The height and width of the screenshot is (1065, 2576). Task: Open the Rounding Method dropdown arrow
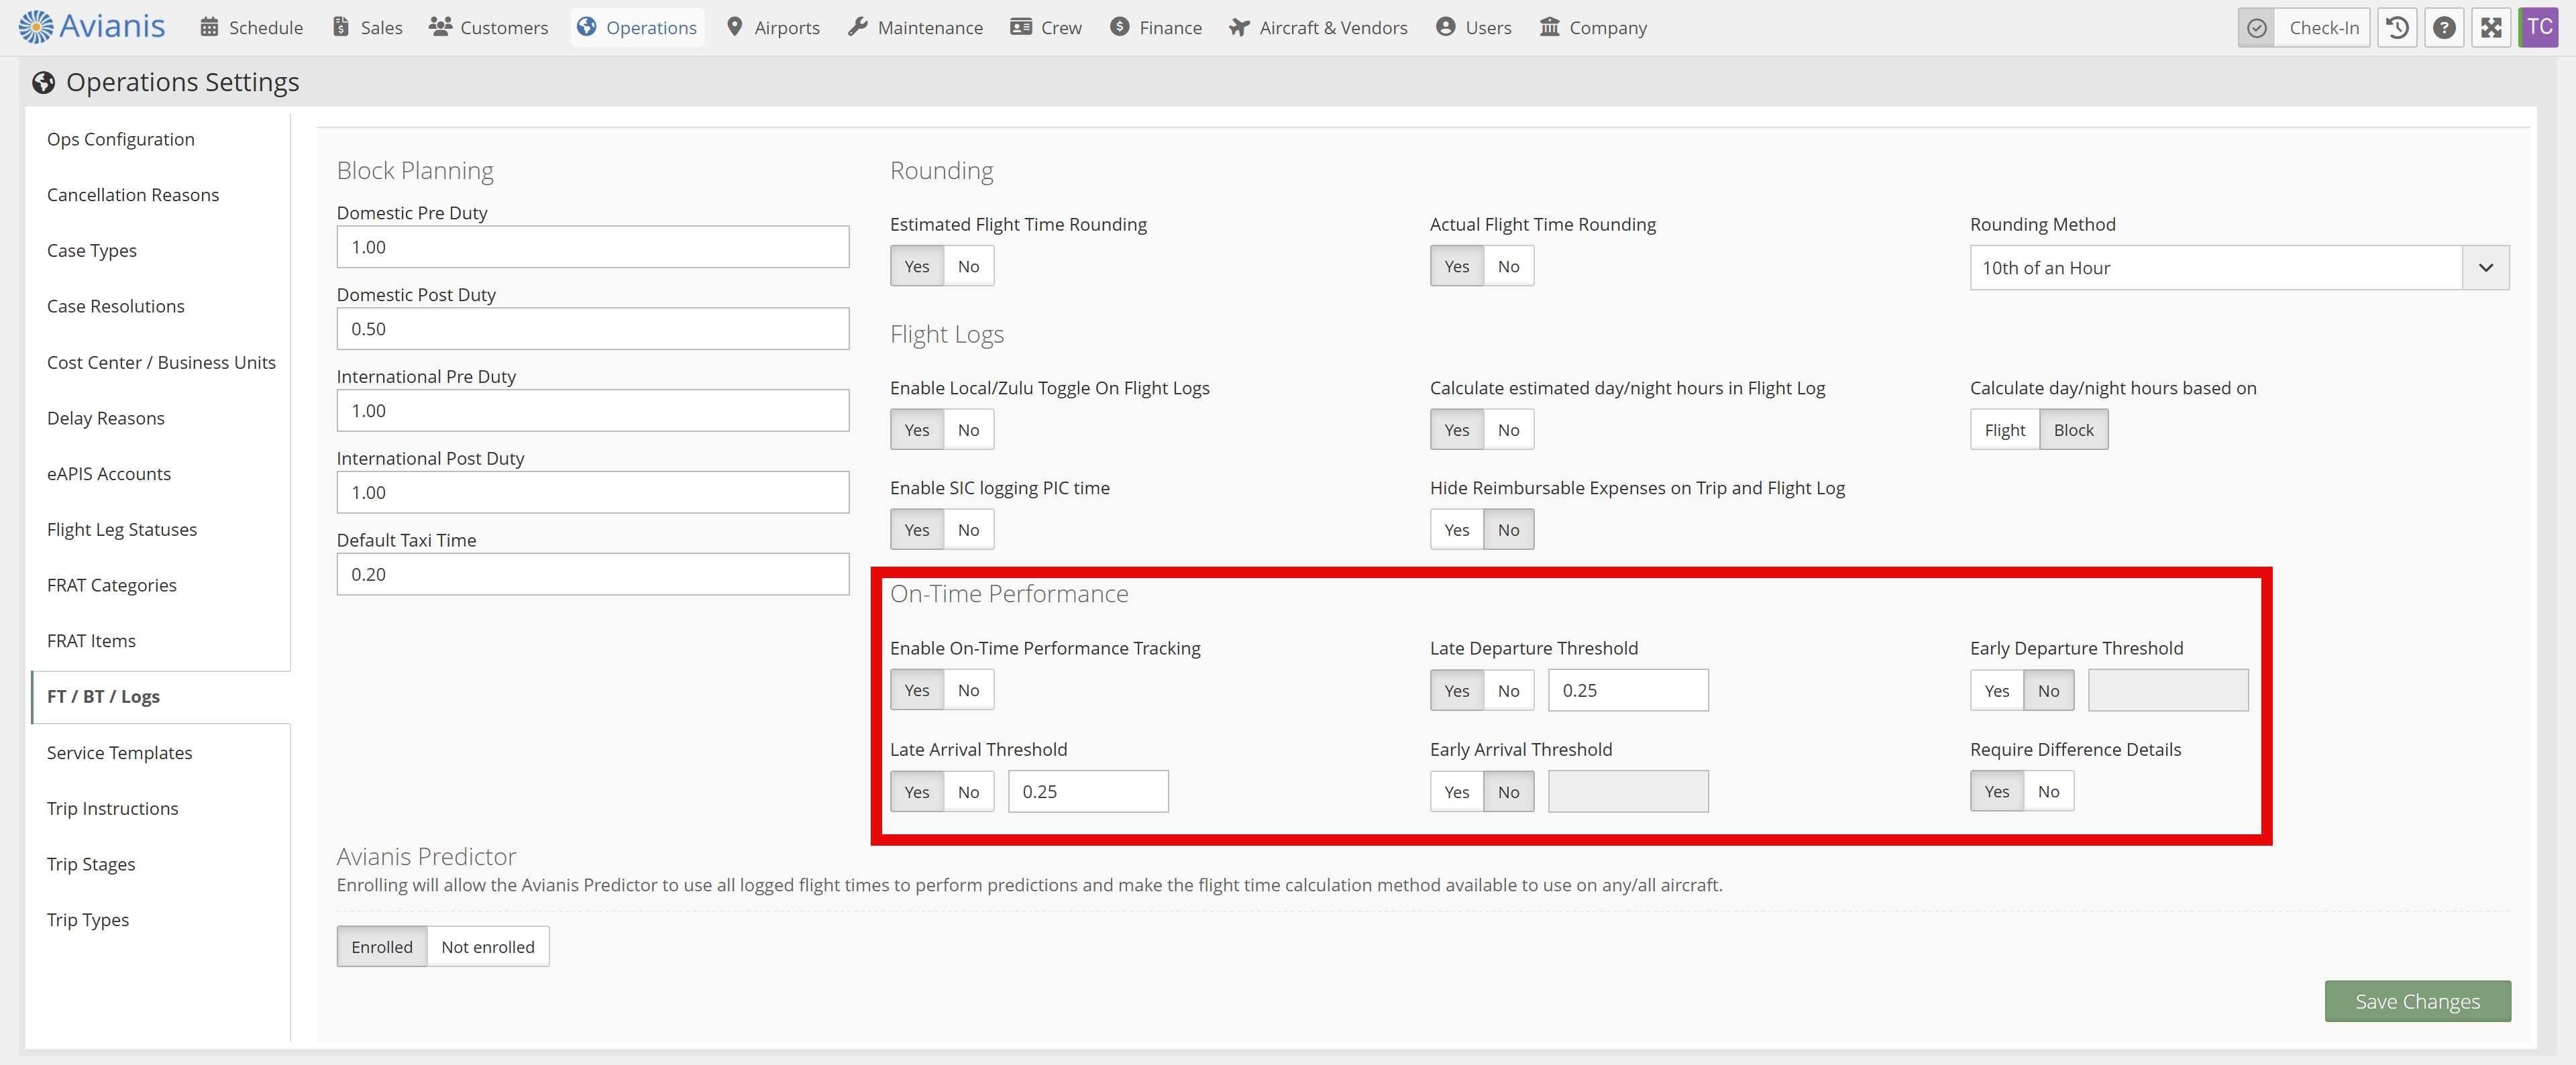2485,268
